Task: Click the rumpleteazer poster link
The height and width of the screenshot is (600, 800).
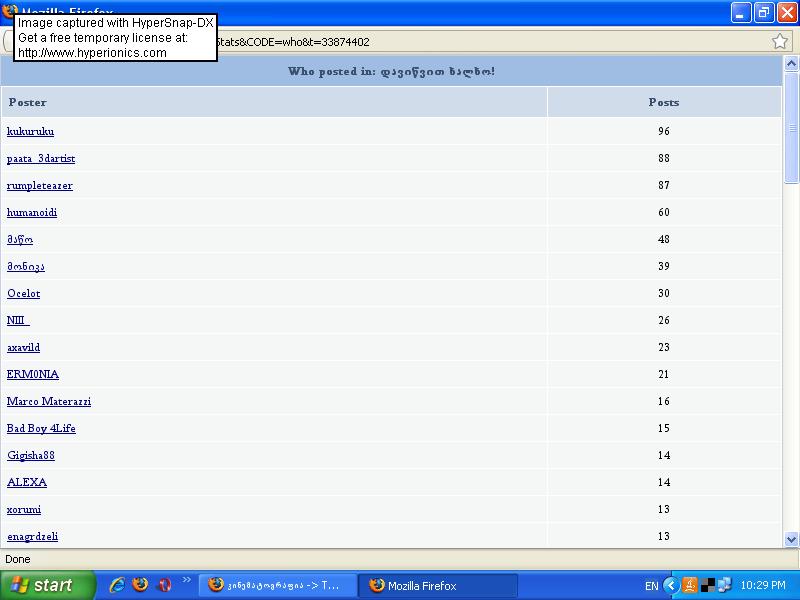Action: (40, 186)
